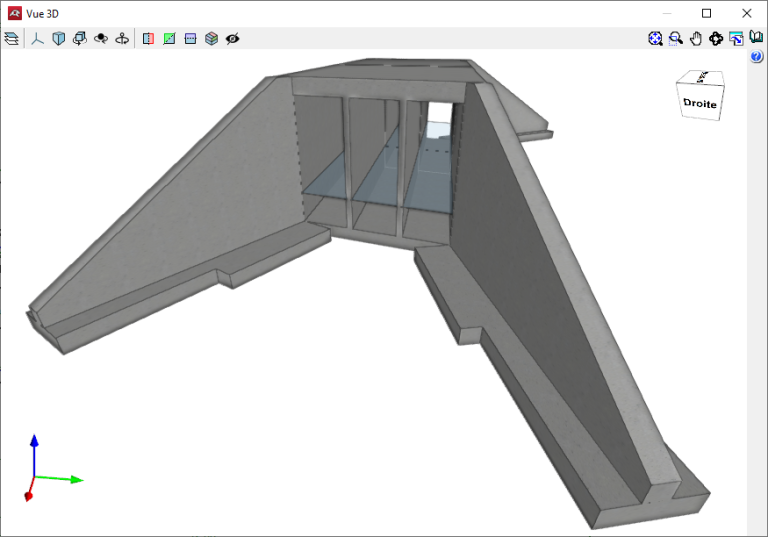Screen dimensions: 768x537
Task: Open the stacked layers panel icon
Action: (11, 38)
